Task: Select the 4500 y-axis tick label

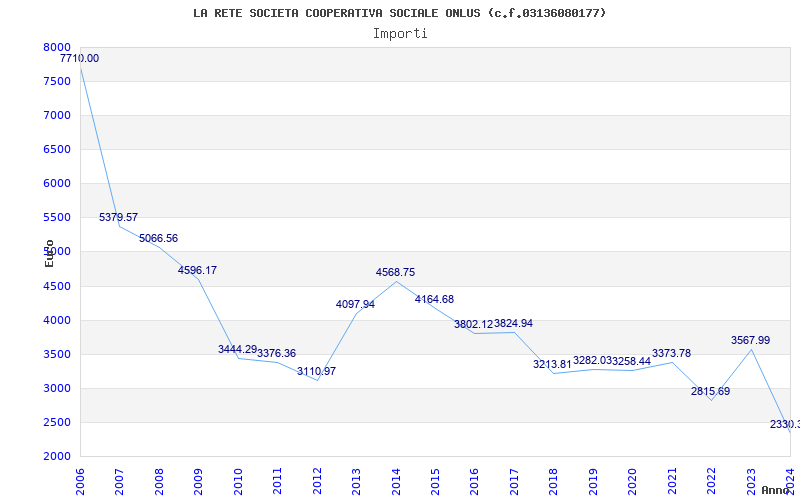Action: [x=57, y=286]
